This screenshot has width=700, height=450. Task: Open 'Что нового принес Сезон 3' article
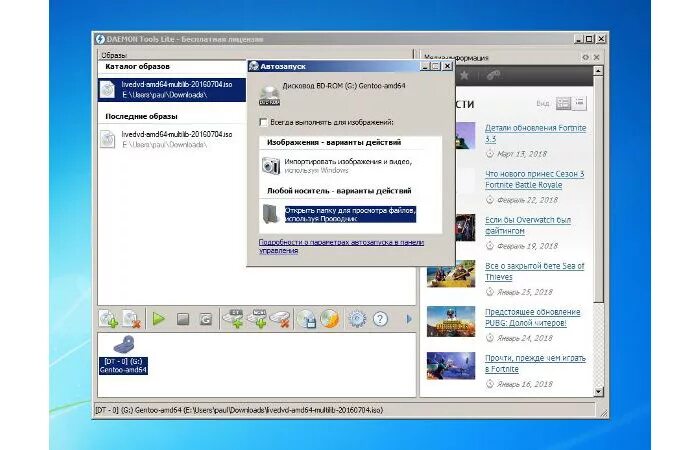[x=534, y=179]
